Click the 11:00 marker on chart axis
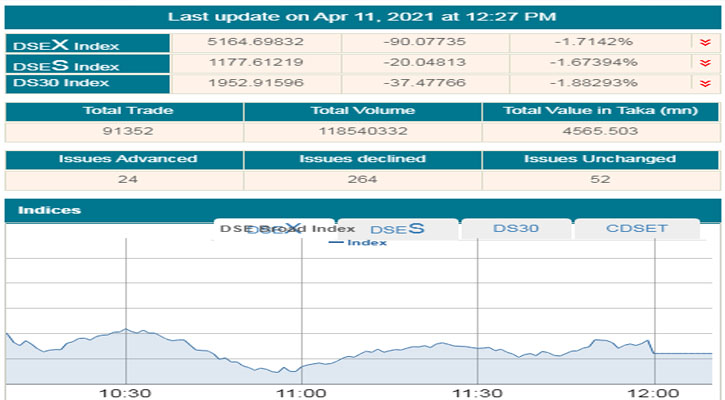The width and height of the screenshot is (725, 400). (300, 393)
